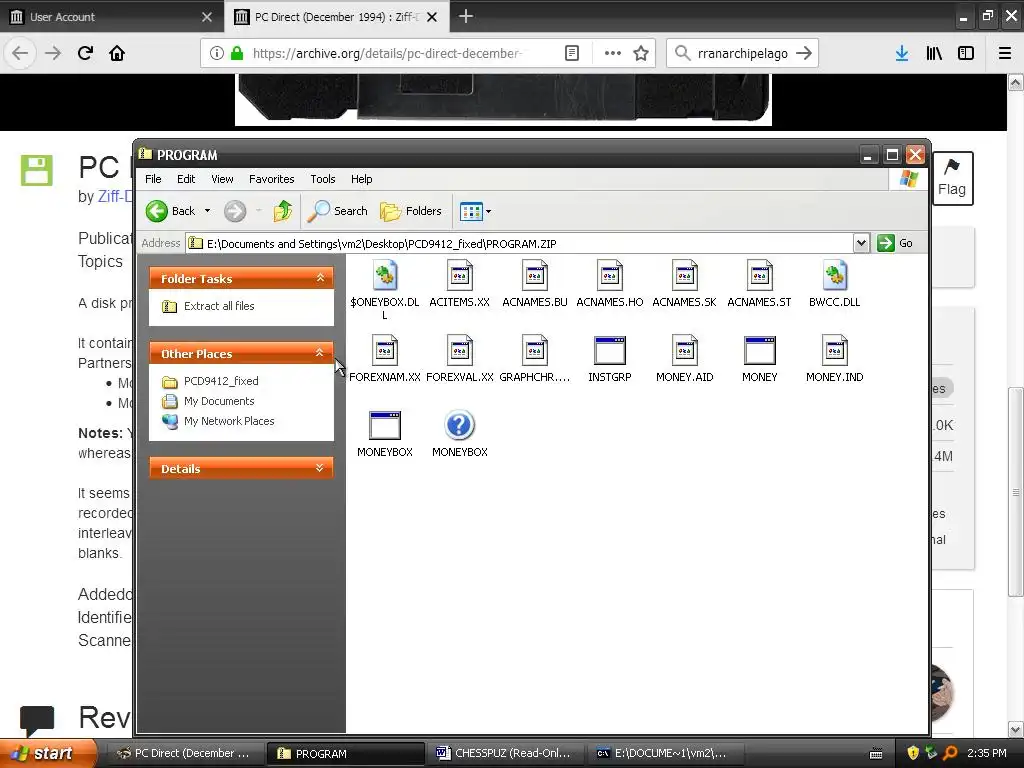Select the MONEY.AID file
Screen dimensions: 1024x768
(684, 360)
